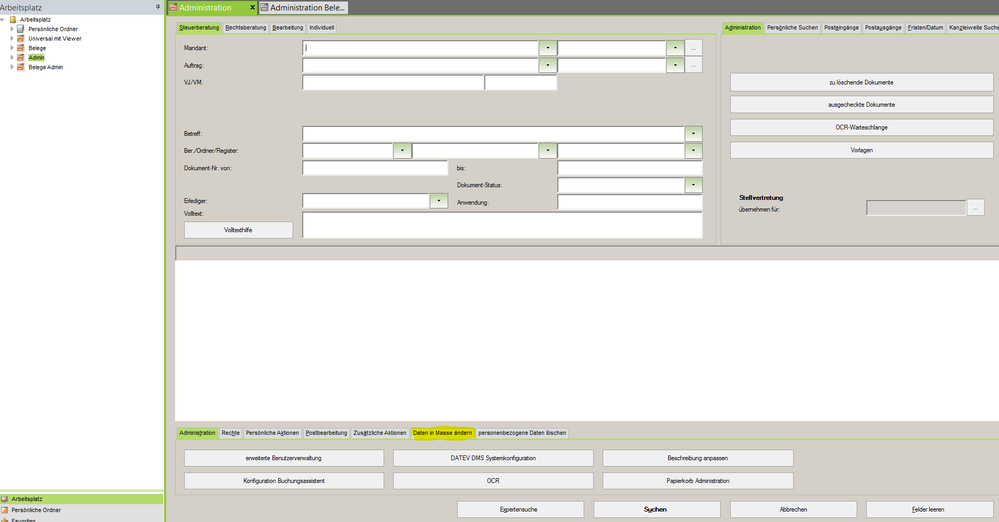Open the OCR-Warteschlange

(x=861, y=127)
